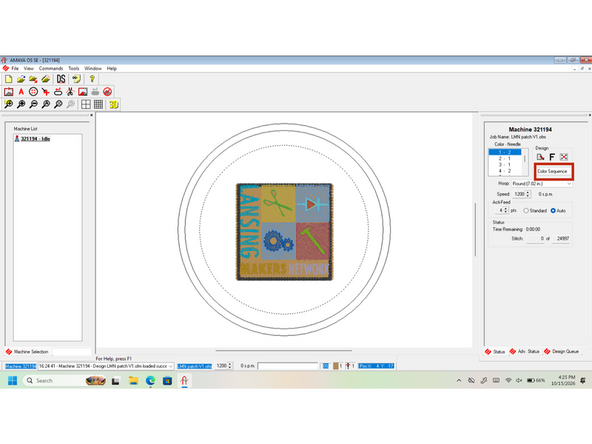Open the Help menu
The width and height of the screenshot is (592, 444).
pyautogui.click(x=111, y=68)
